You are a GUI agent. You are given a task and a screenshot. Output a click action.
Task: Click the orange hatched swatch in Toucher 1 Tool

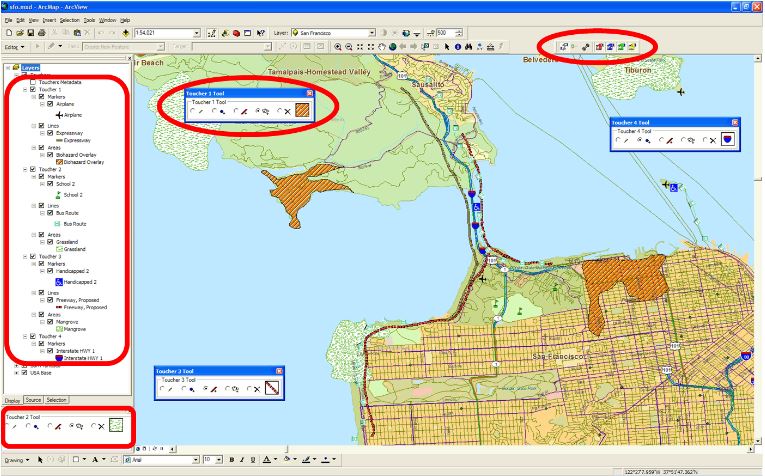[301, 111]
